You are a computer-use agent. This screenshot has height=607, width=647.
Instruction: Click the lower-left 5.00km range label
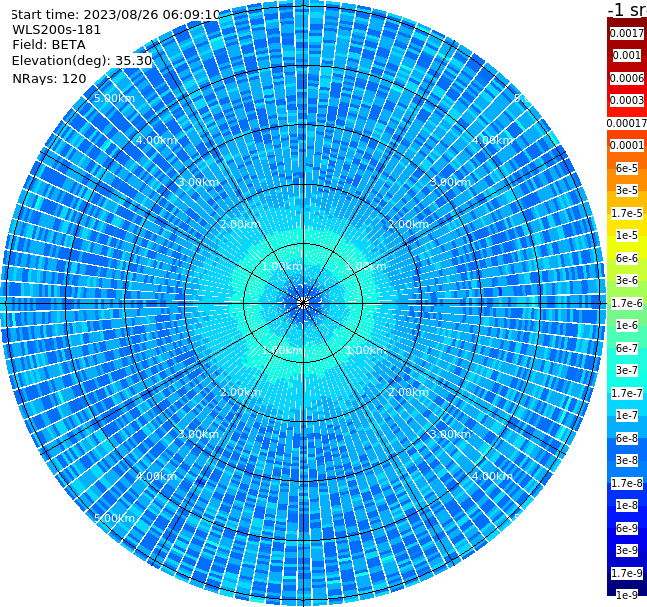tap(114, 518)
